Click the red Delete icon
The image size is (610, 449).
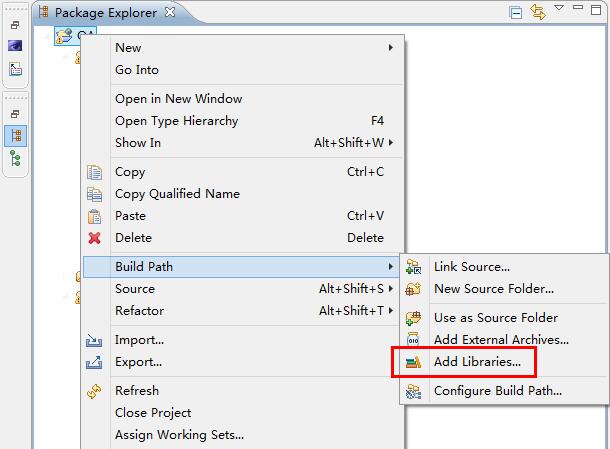(95, 238)
